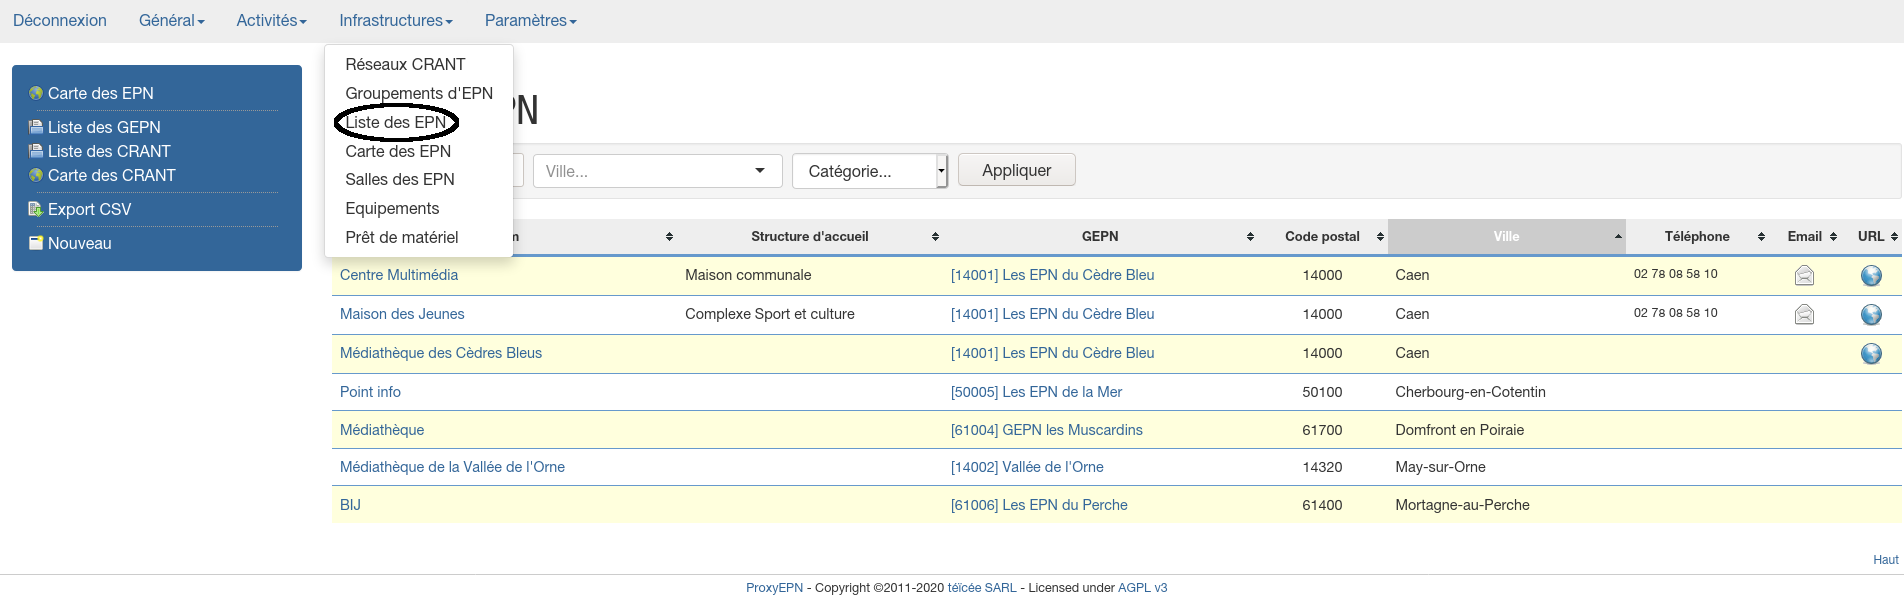The width and height of the screenshot is (1904, 603).
Task: Click Liste des GEPN in the sidebar
Action: pyautogui.click(x=104, y=127)
